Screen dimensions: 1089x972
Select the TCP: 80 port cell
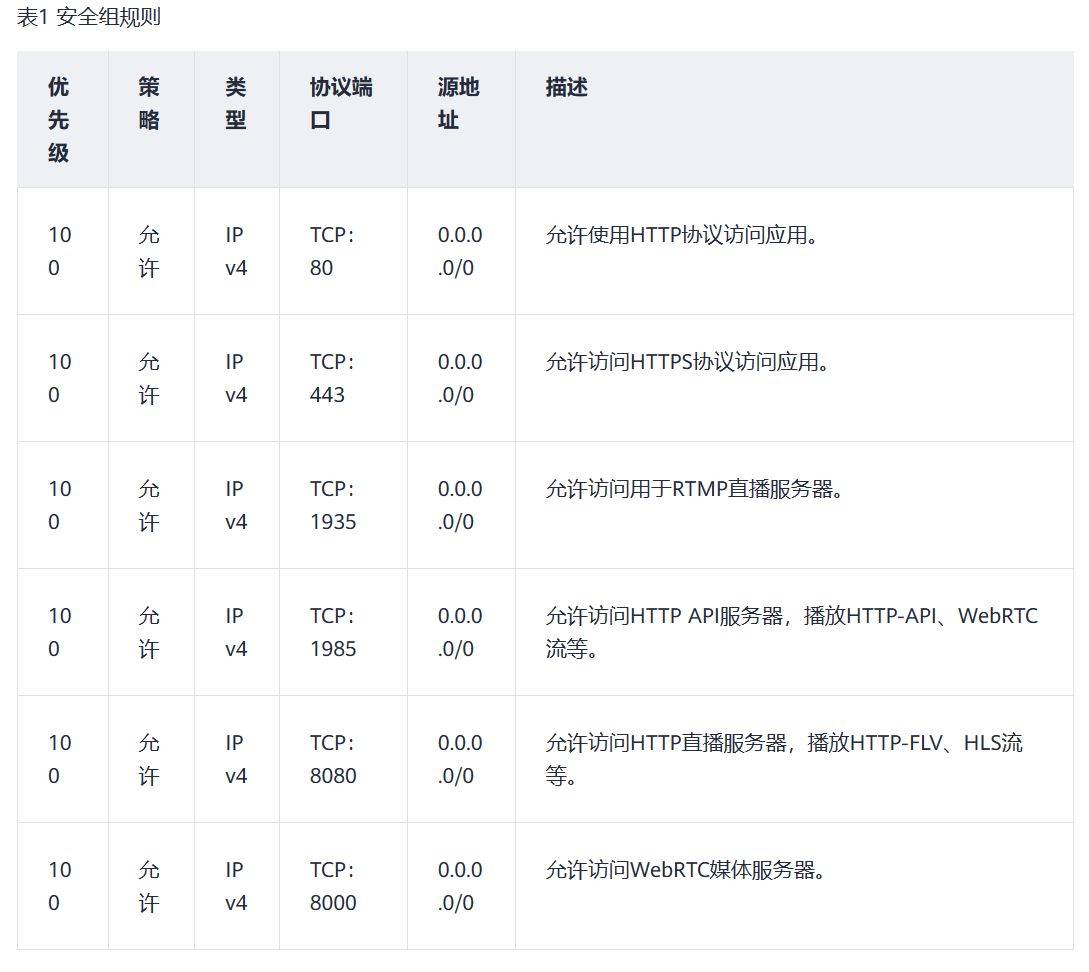pos(331,251)
